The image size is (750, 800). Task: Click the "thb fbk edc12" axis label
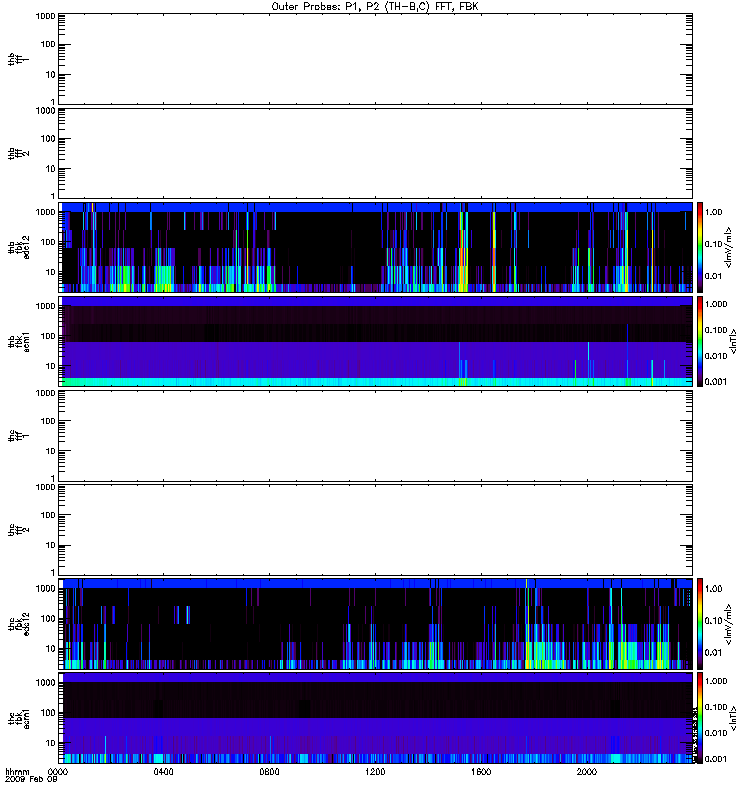coord(18,247)
